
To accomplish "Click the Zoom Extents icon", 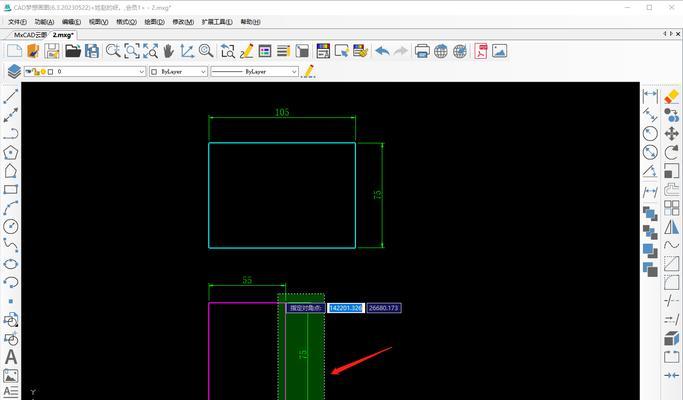I will click(x=151, y=51).
